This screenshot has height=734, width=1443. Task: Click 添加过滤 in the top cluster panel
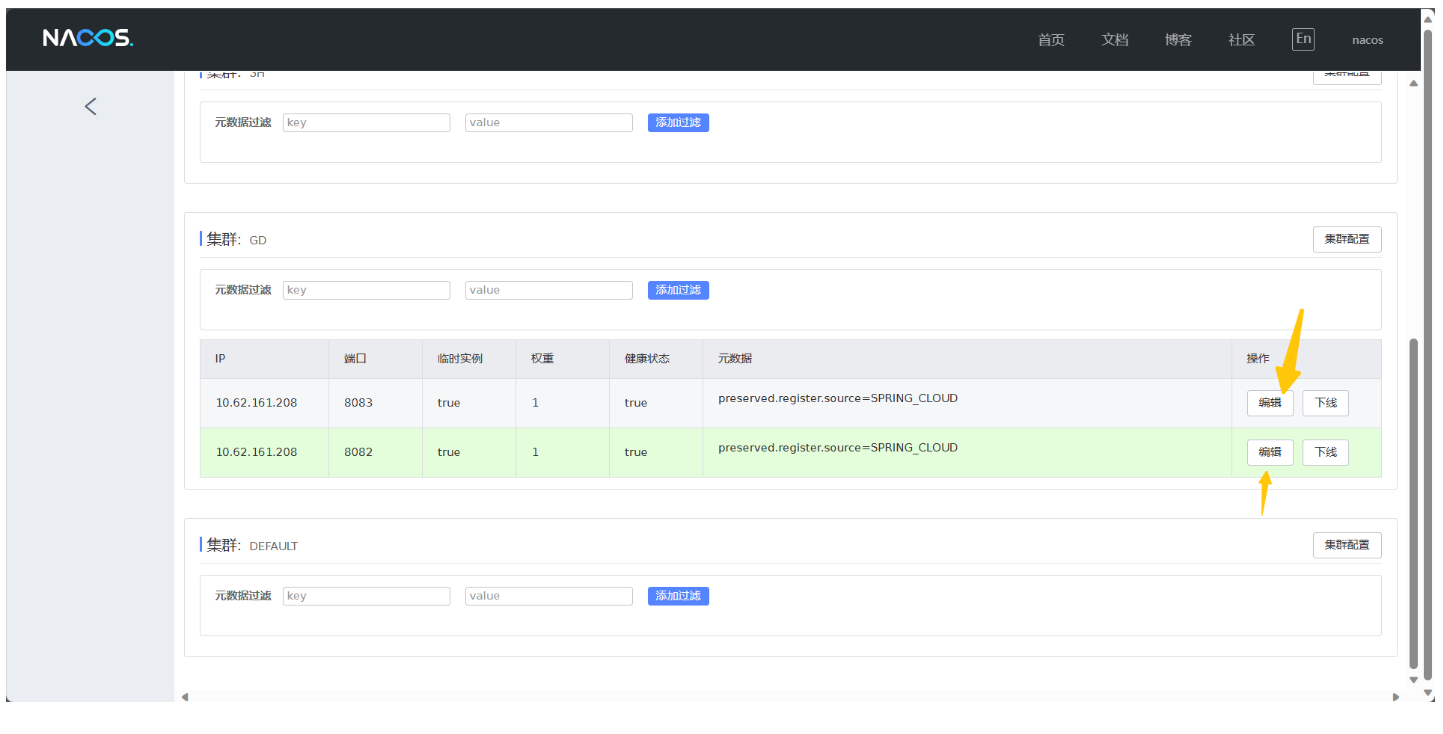[x=678, y=122]
